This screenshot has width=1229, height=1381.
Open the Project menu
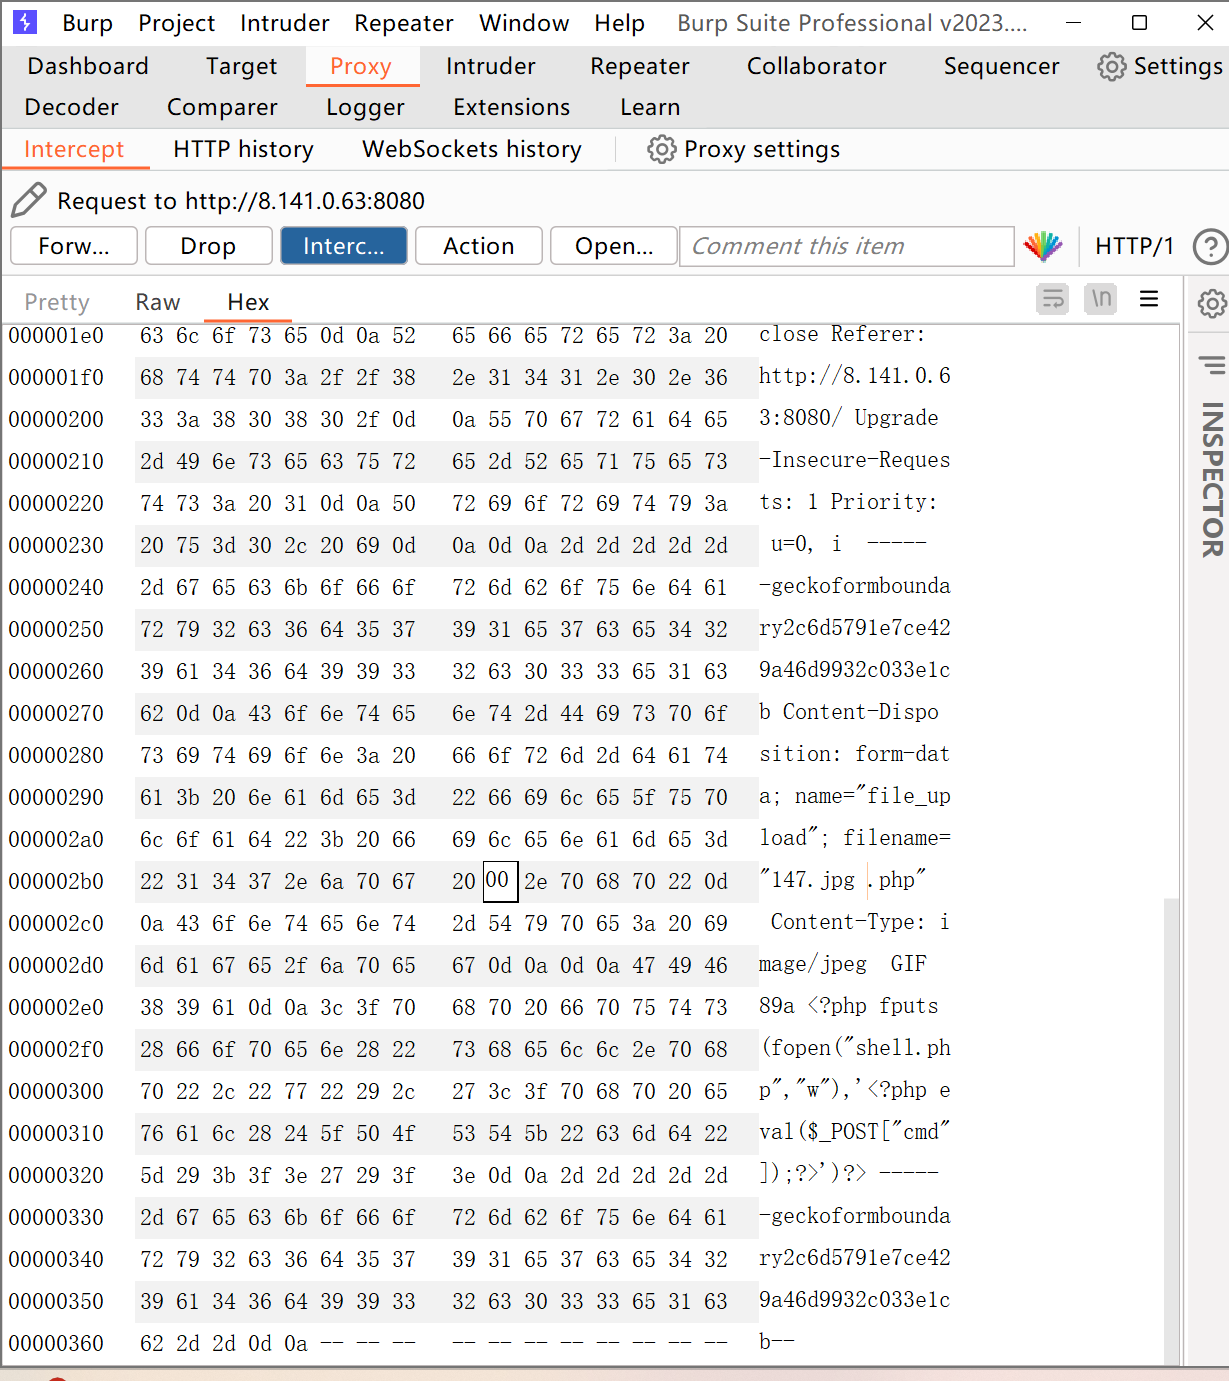point(176,23)
